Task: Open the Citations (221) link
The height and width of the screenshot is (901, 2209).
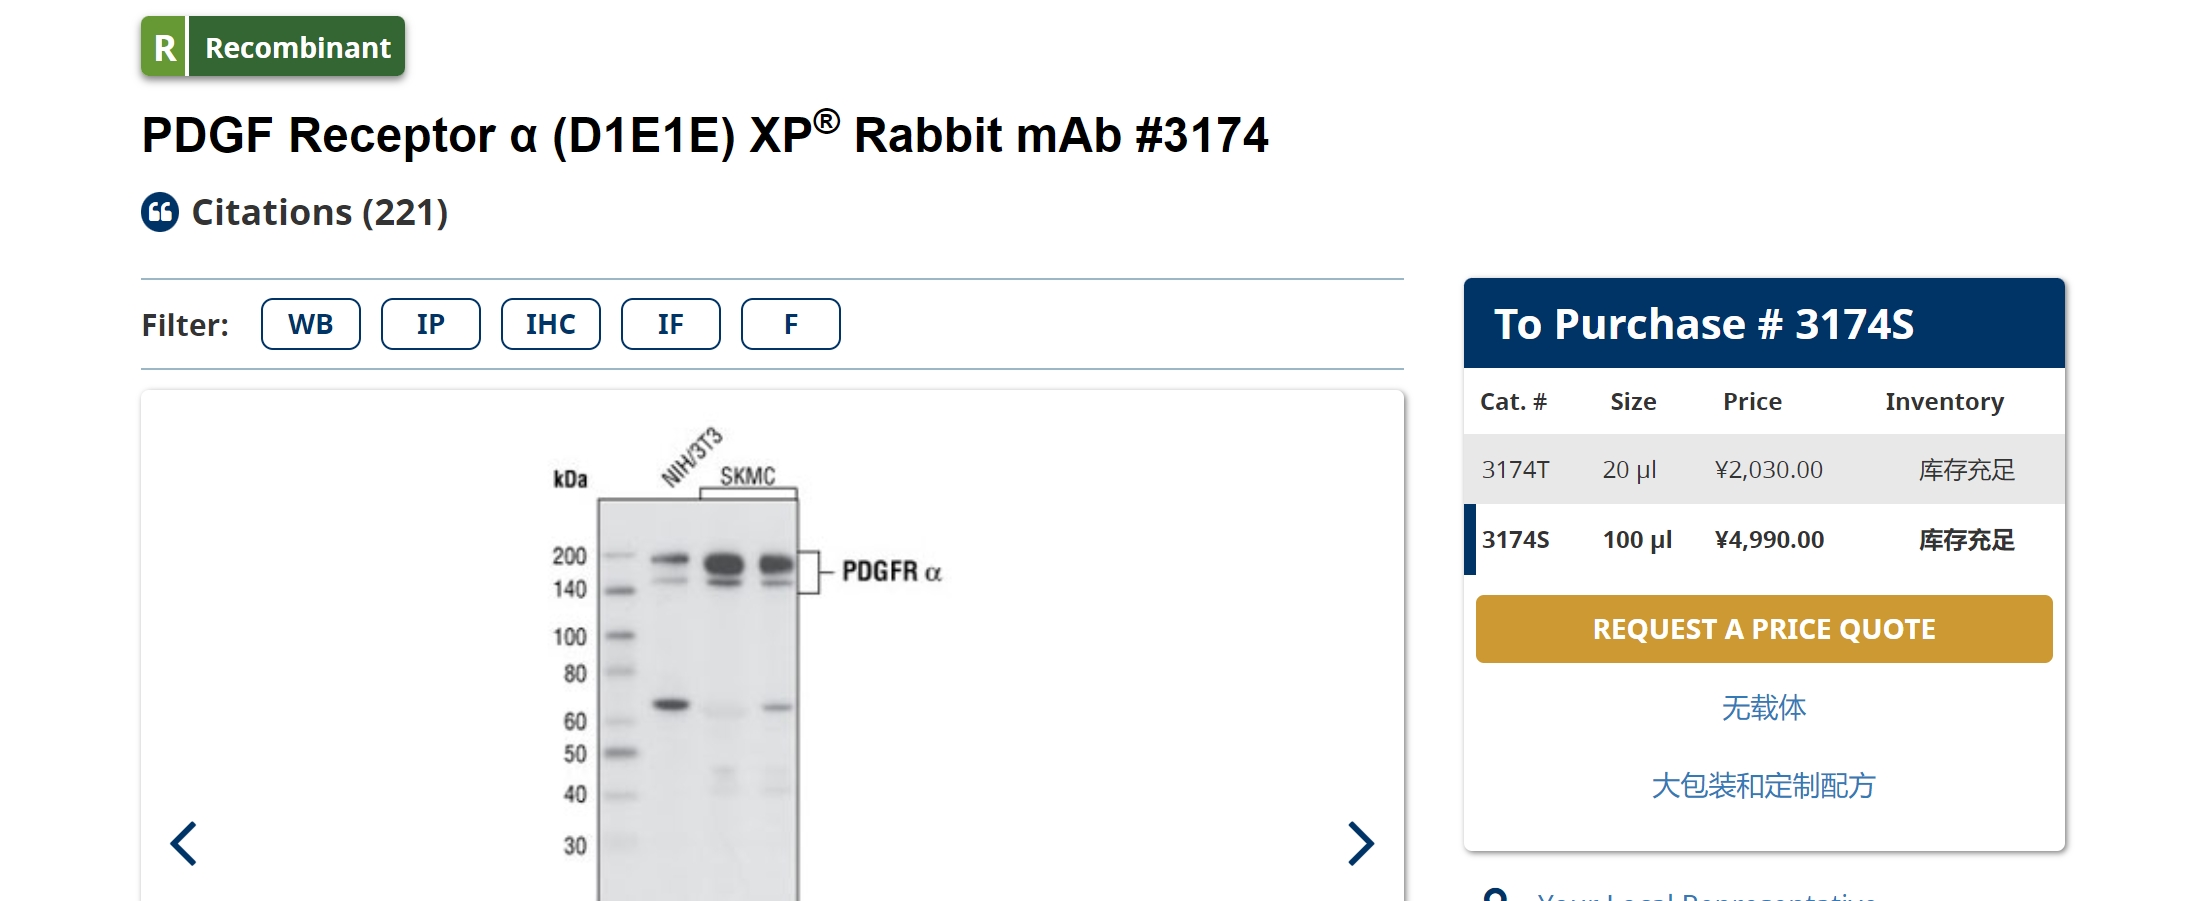Action: point(319,212)
